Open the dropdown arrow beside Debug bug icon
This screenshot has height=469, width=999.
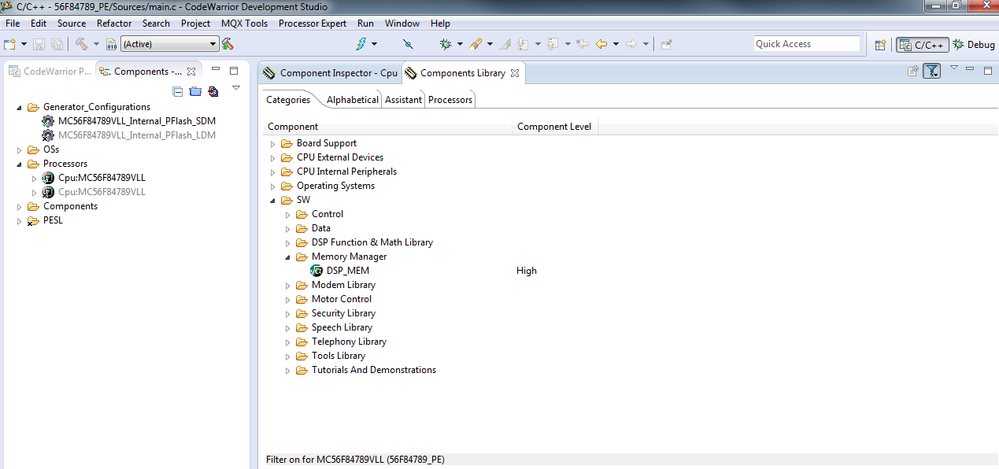(x=459, y=44)
